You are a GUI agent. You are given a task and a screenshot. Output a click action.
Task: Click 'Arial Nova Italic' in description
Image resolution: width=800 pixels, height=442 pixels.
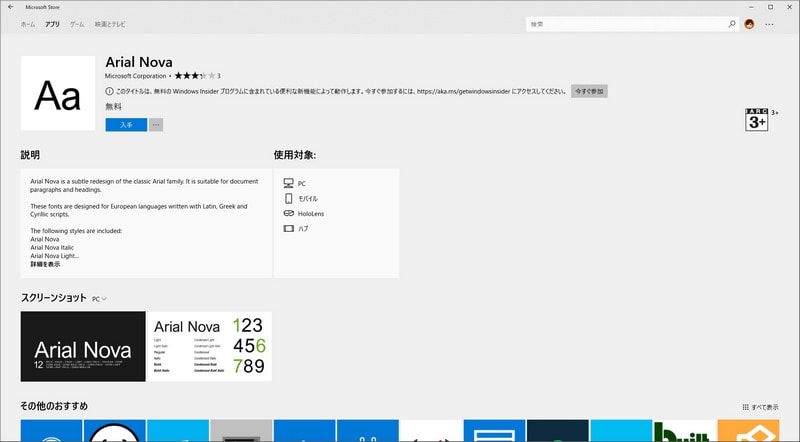pyautogui.click(x=52, y=248)
